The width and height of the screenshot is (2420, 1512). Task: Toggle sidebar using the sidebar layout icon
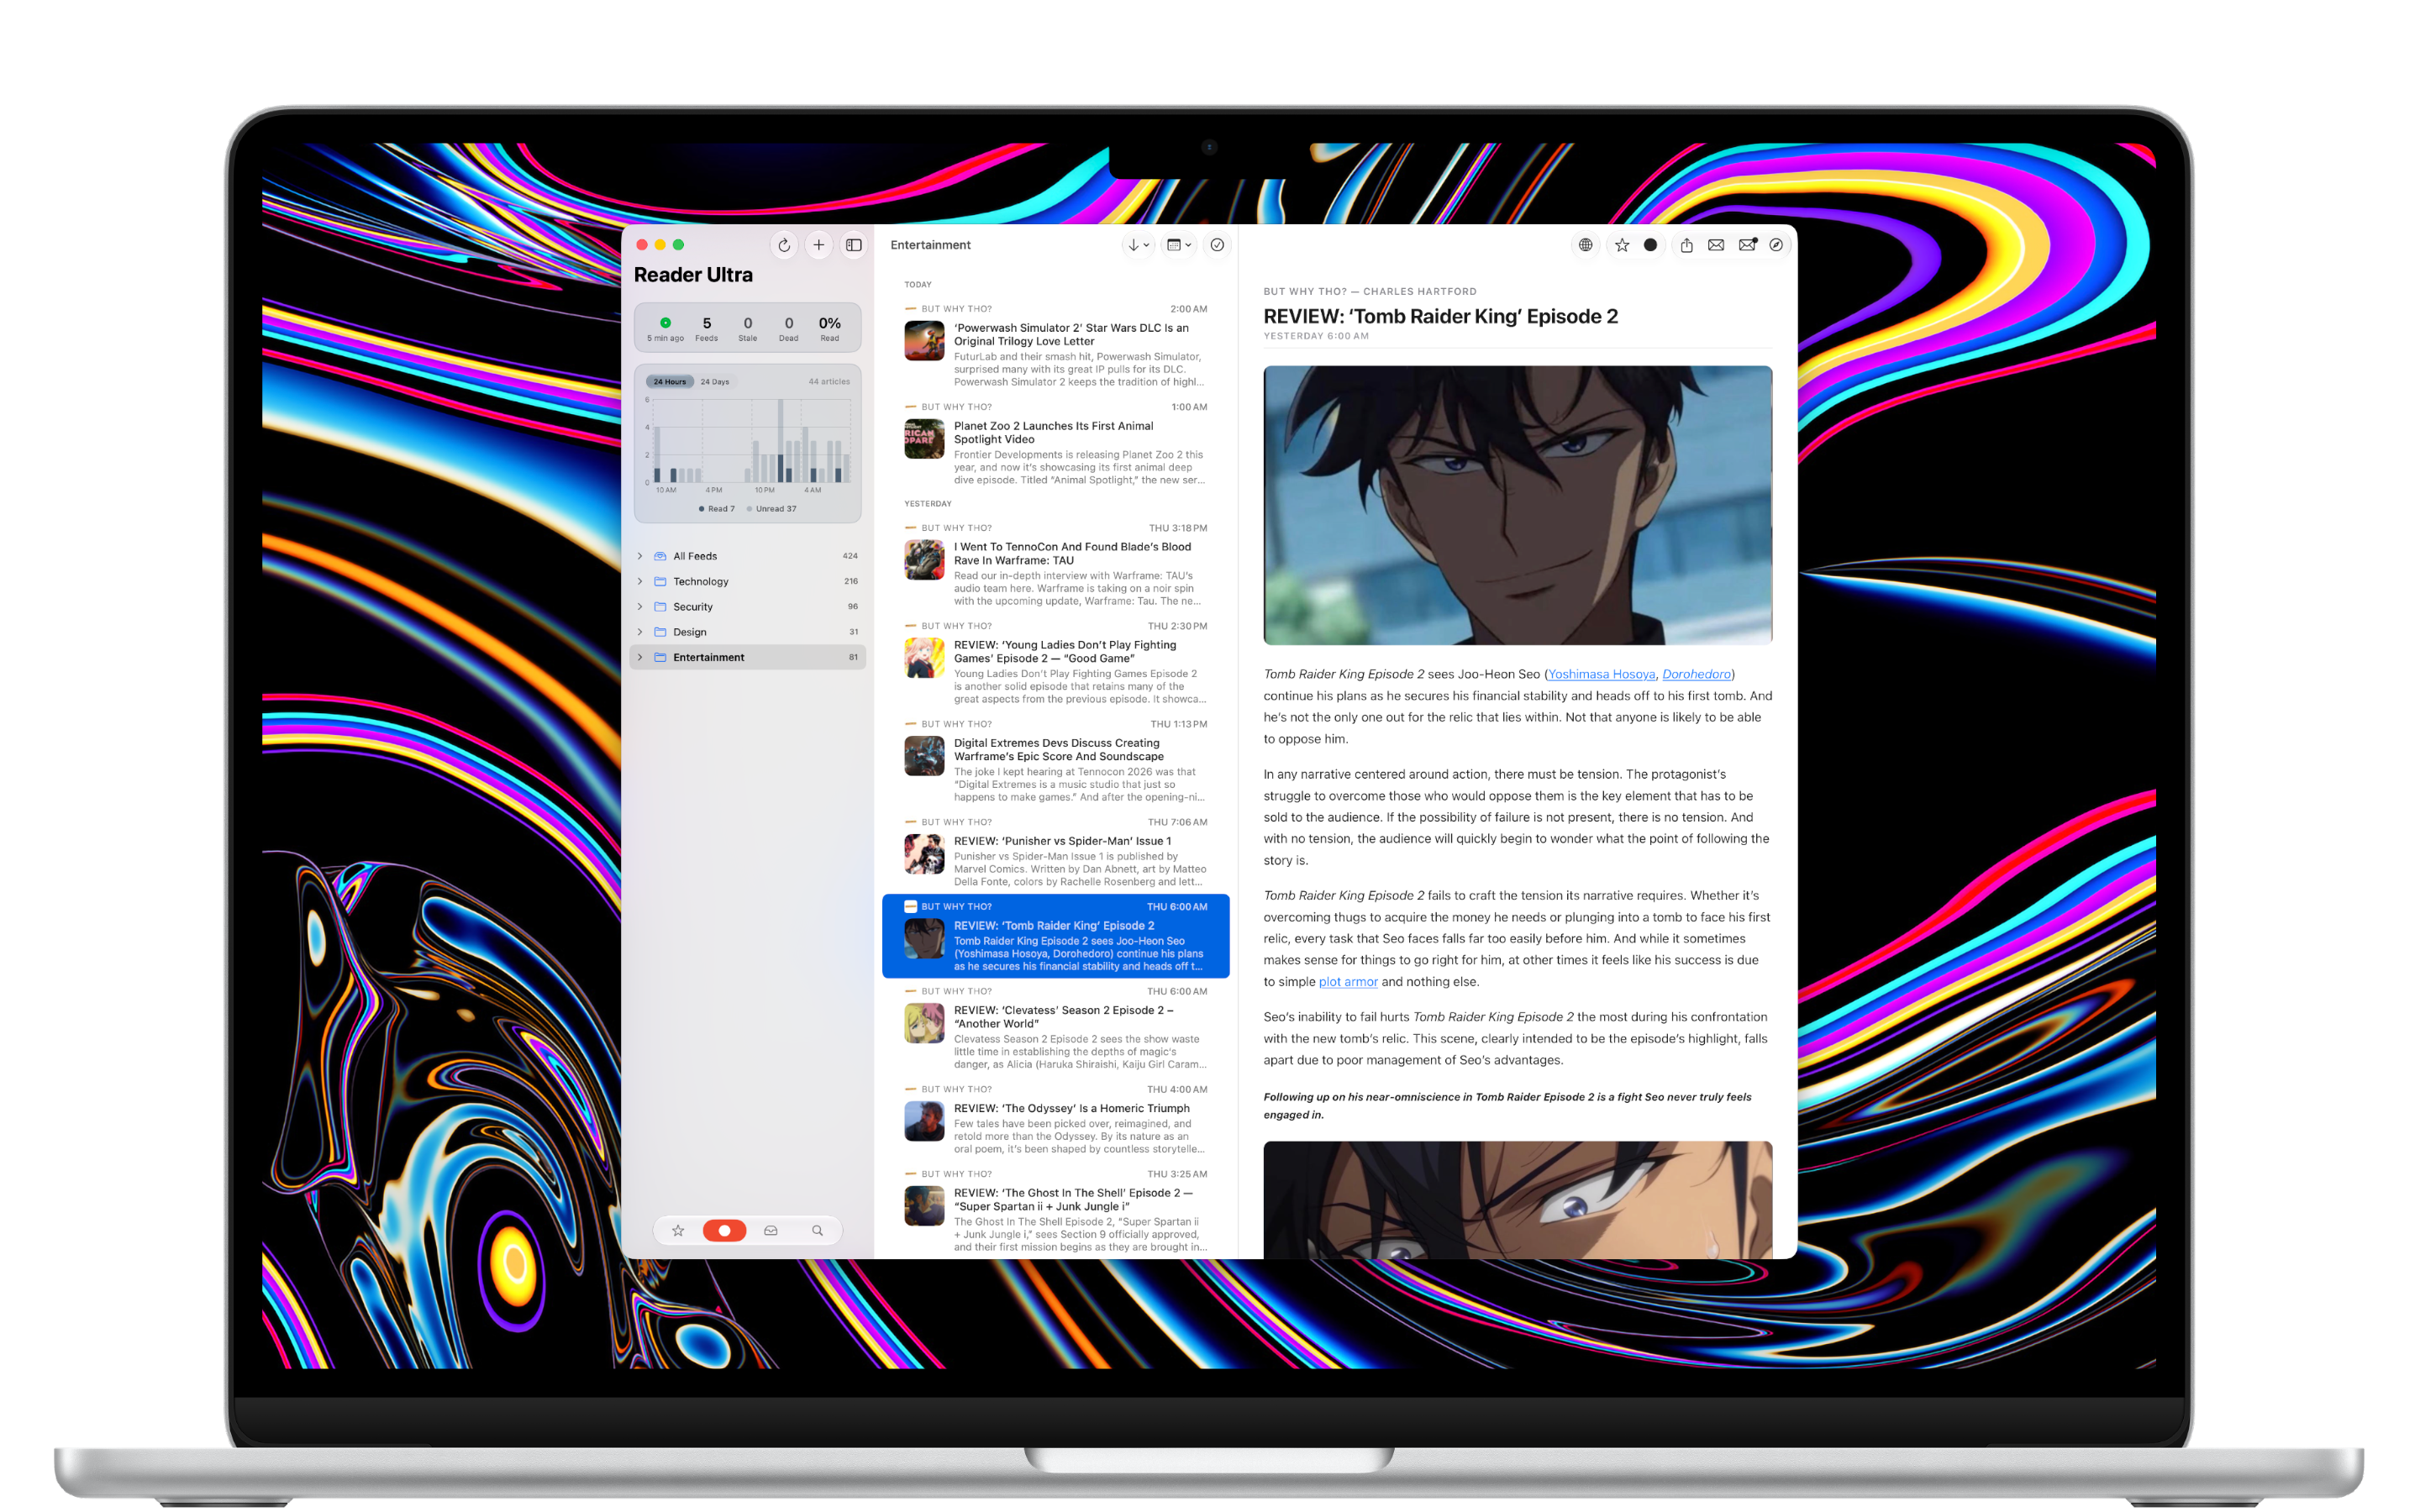pos(853,245)
